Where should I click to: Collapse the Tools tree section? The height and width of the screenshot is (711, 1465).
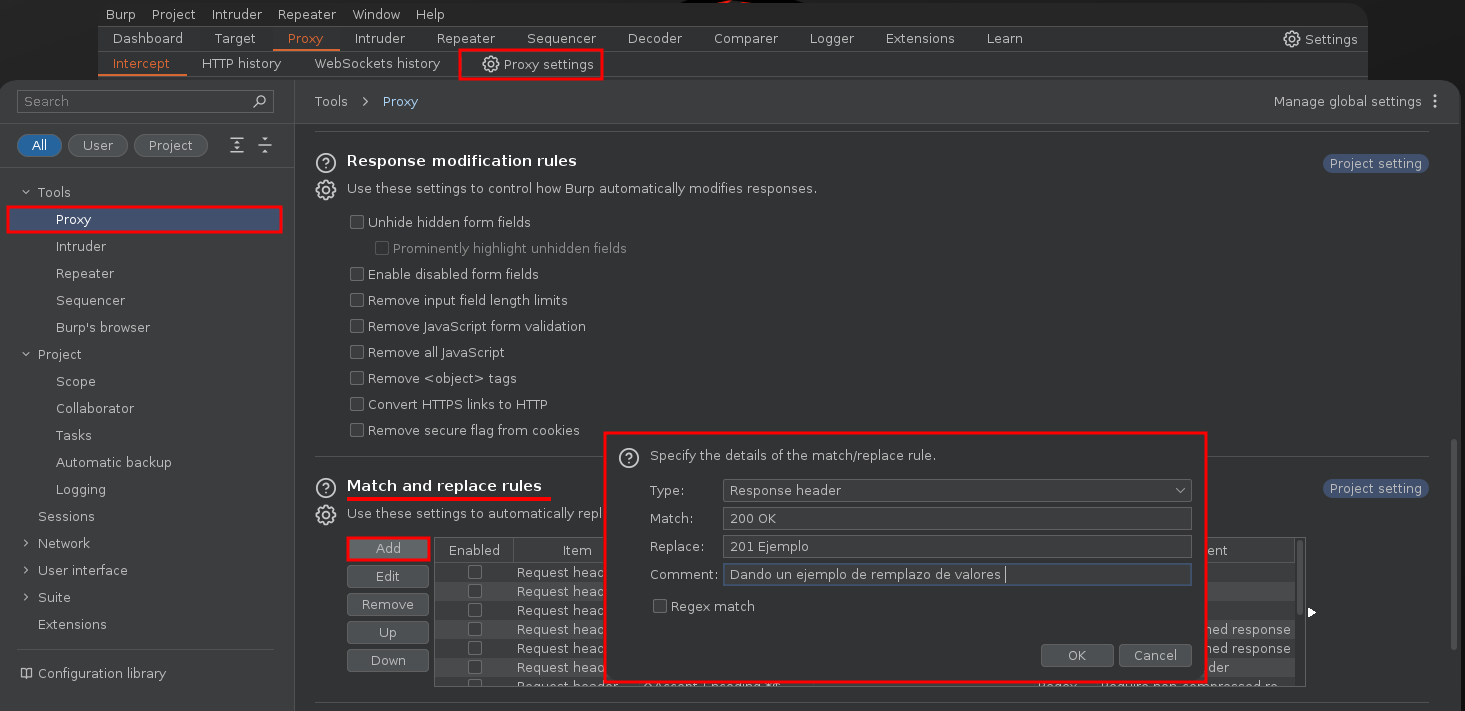pyautogui.click(x=26, y=192)
